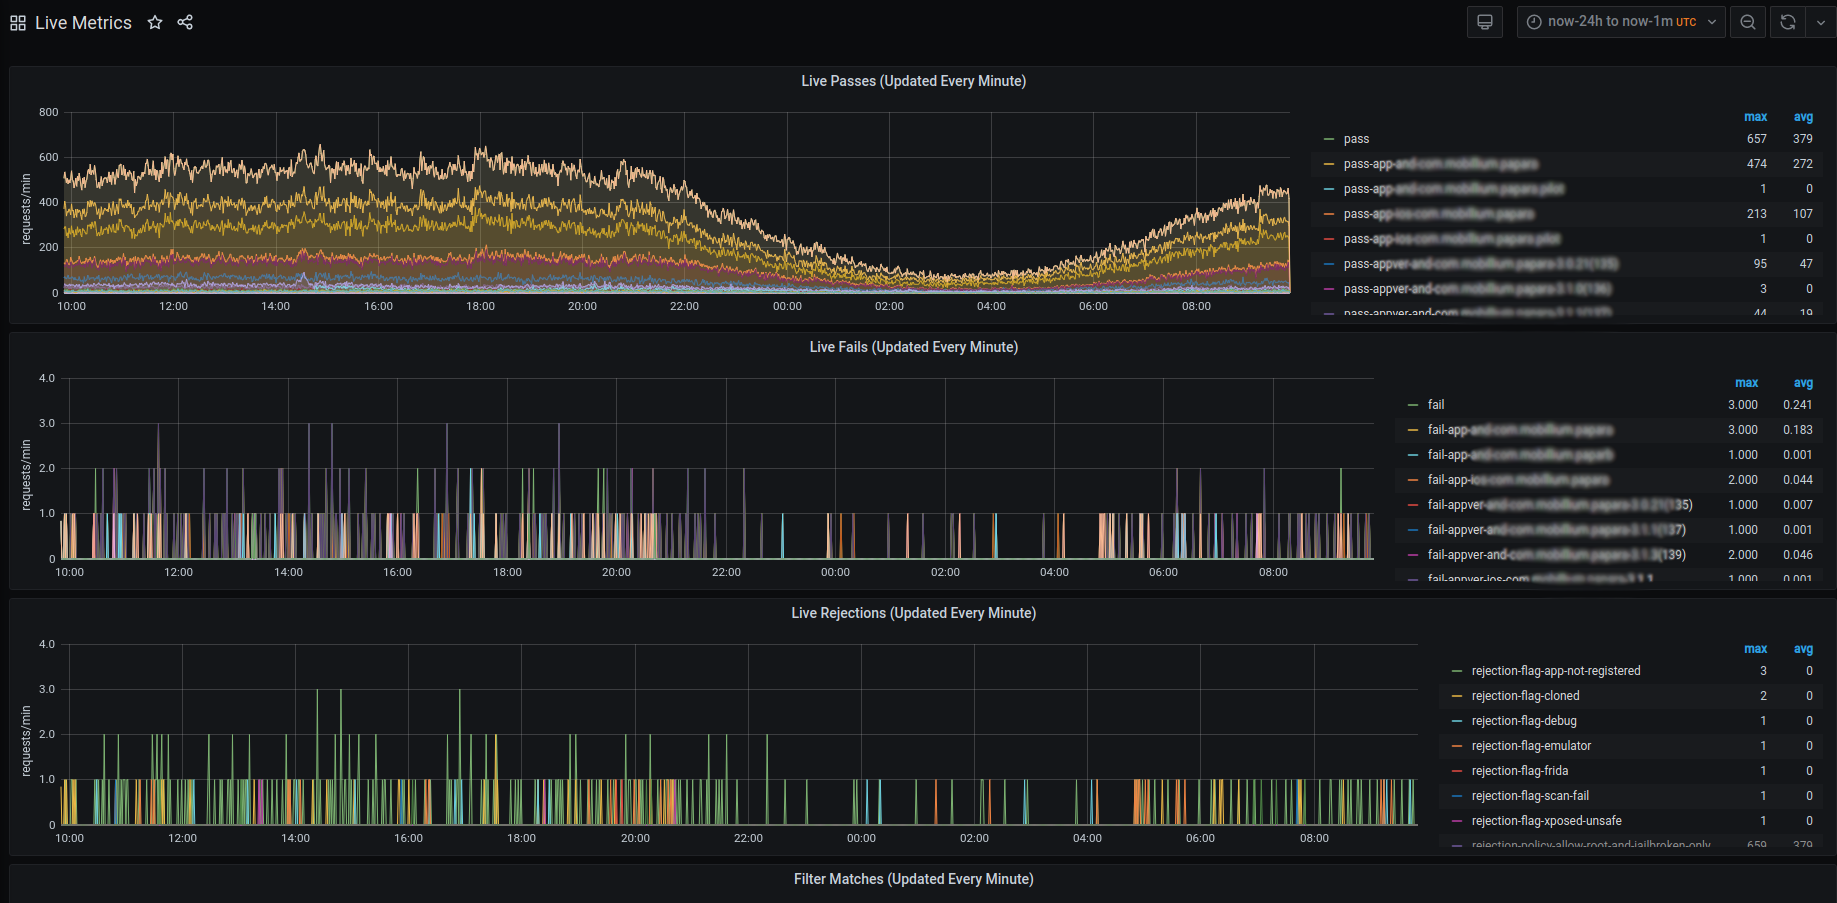Refresh the dashboard data
This screenshot has height=903, width=1837.
(x=1787, y=22)
